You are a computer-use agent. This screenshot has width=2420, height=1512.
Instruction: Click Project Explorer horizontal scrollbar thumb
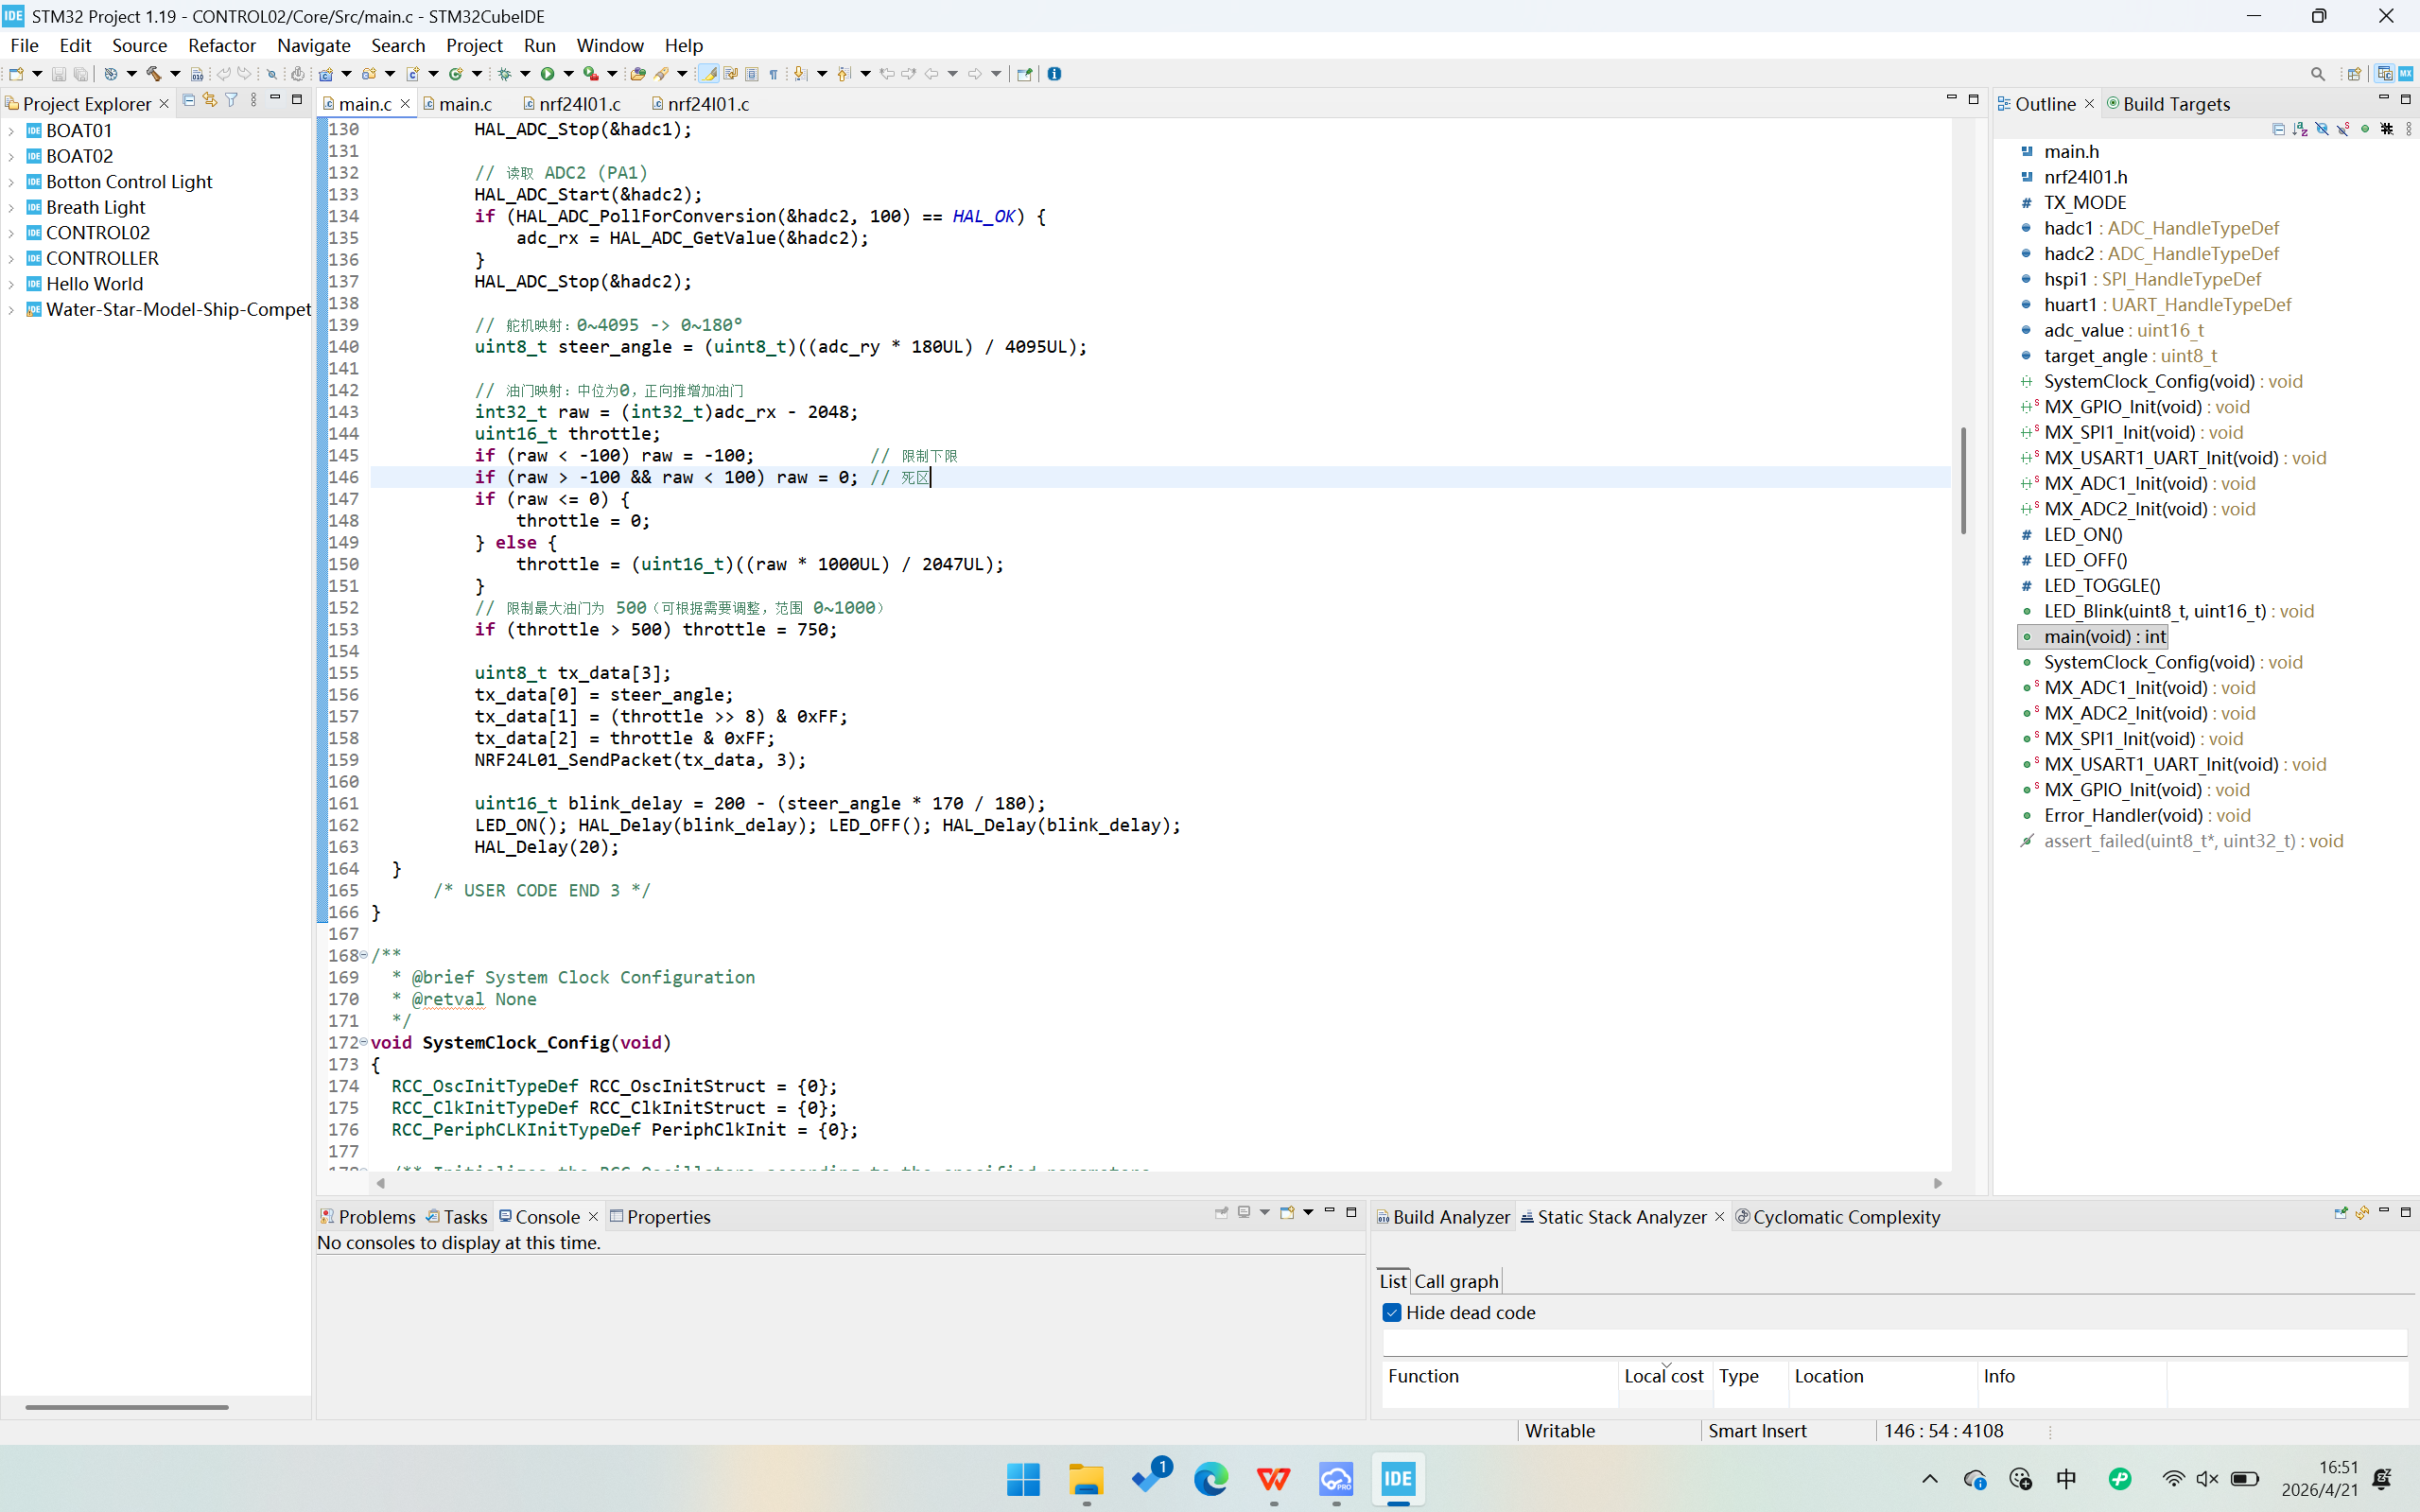(x=127, y=1407)
